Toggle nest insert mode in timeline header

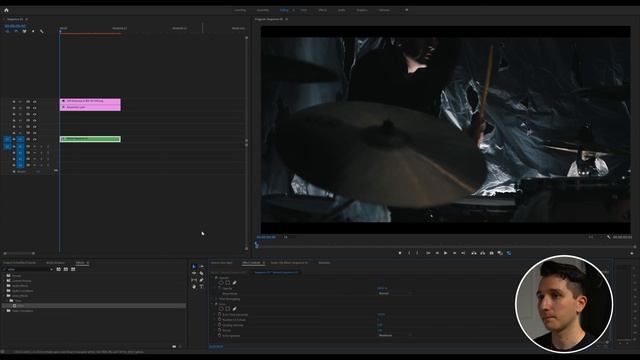(x=7, y=31)
